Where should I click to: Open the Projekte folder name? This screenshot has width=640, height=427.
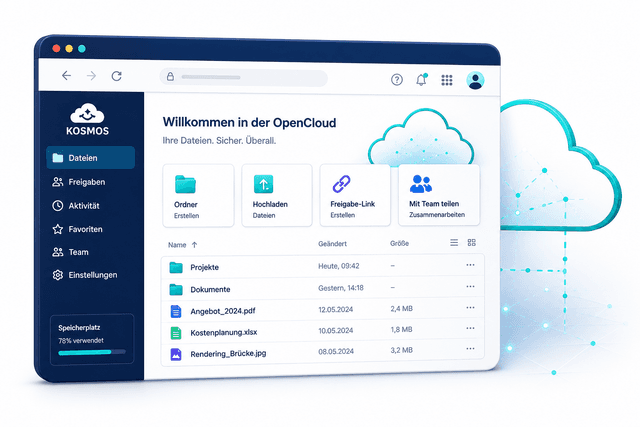tap(204, 267)
